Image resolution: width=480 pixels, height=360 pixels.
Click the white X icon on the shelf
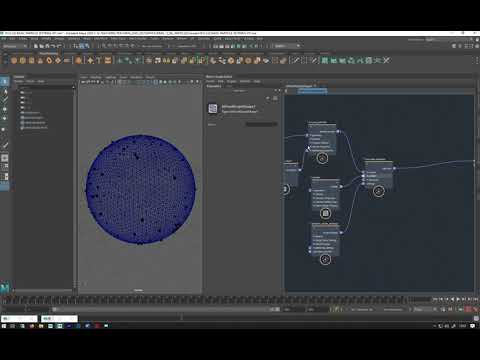click(386, 60)
